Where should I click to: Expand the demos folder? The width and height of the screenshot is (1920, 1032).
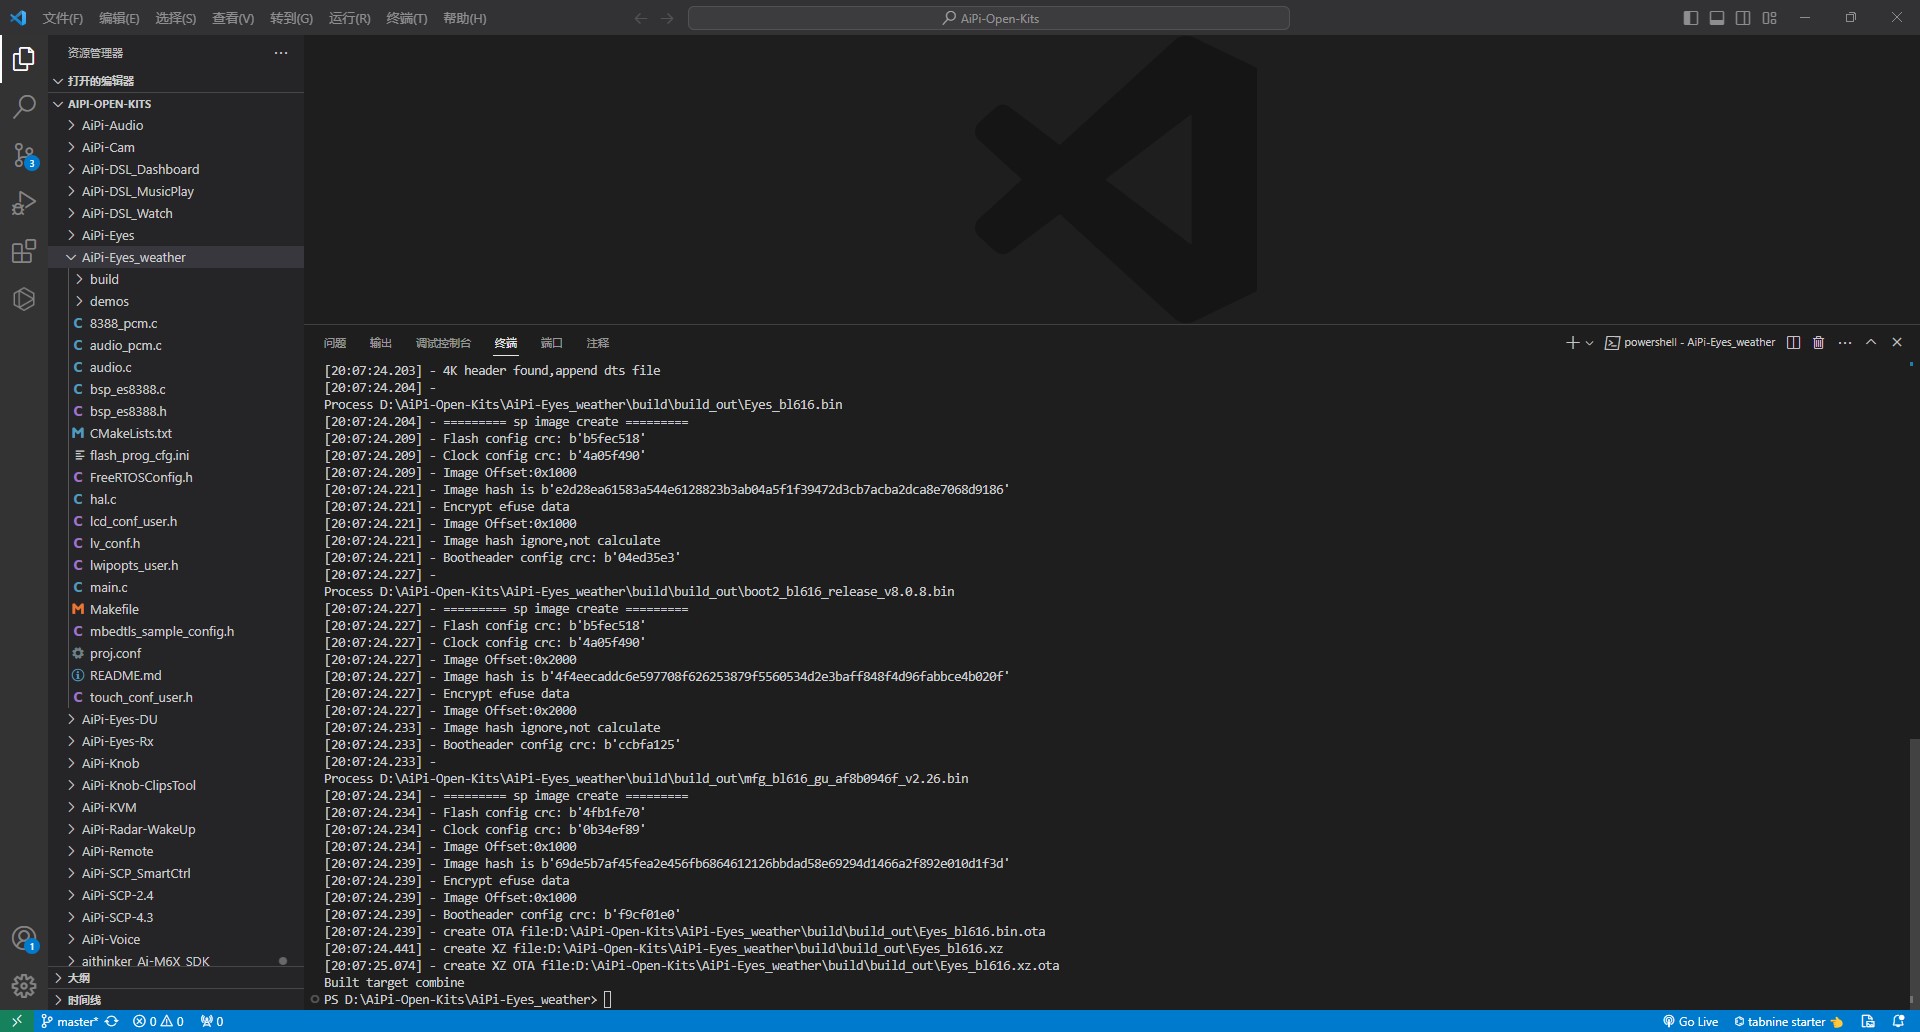tap(176, 301)
